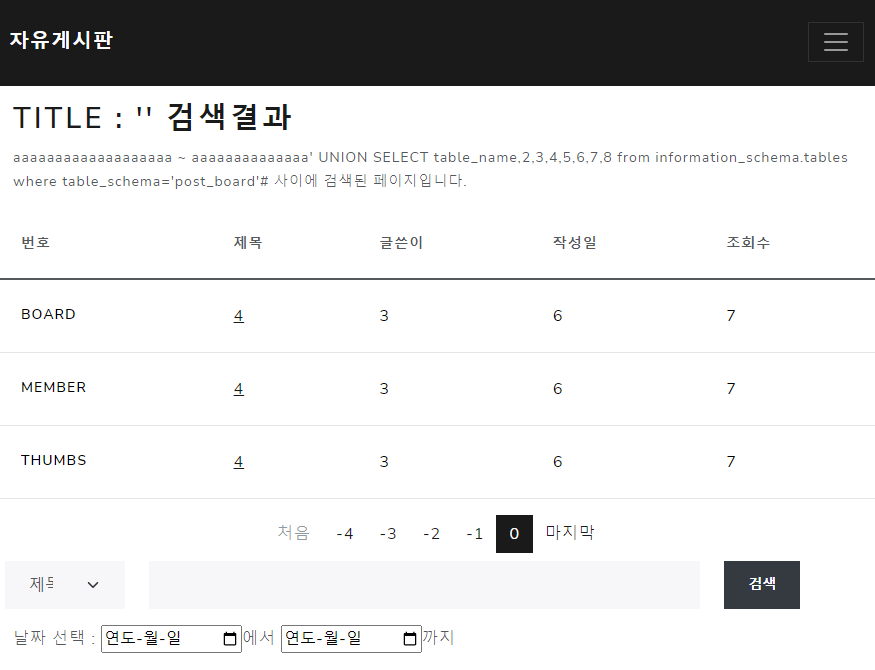Viewport: 875px width, 670px height.
Task: Select current page 0
Action: pyautogui.click(x=514, y=534)
